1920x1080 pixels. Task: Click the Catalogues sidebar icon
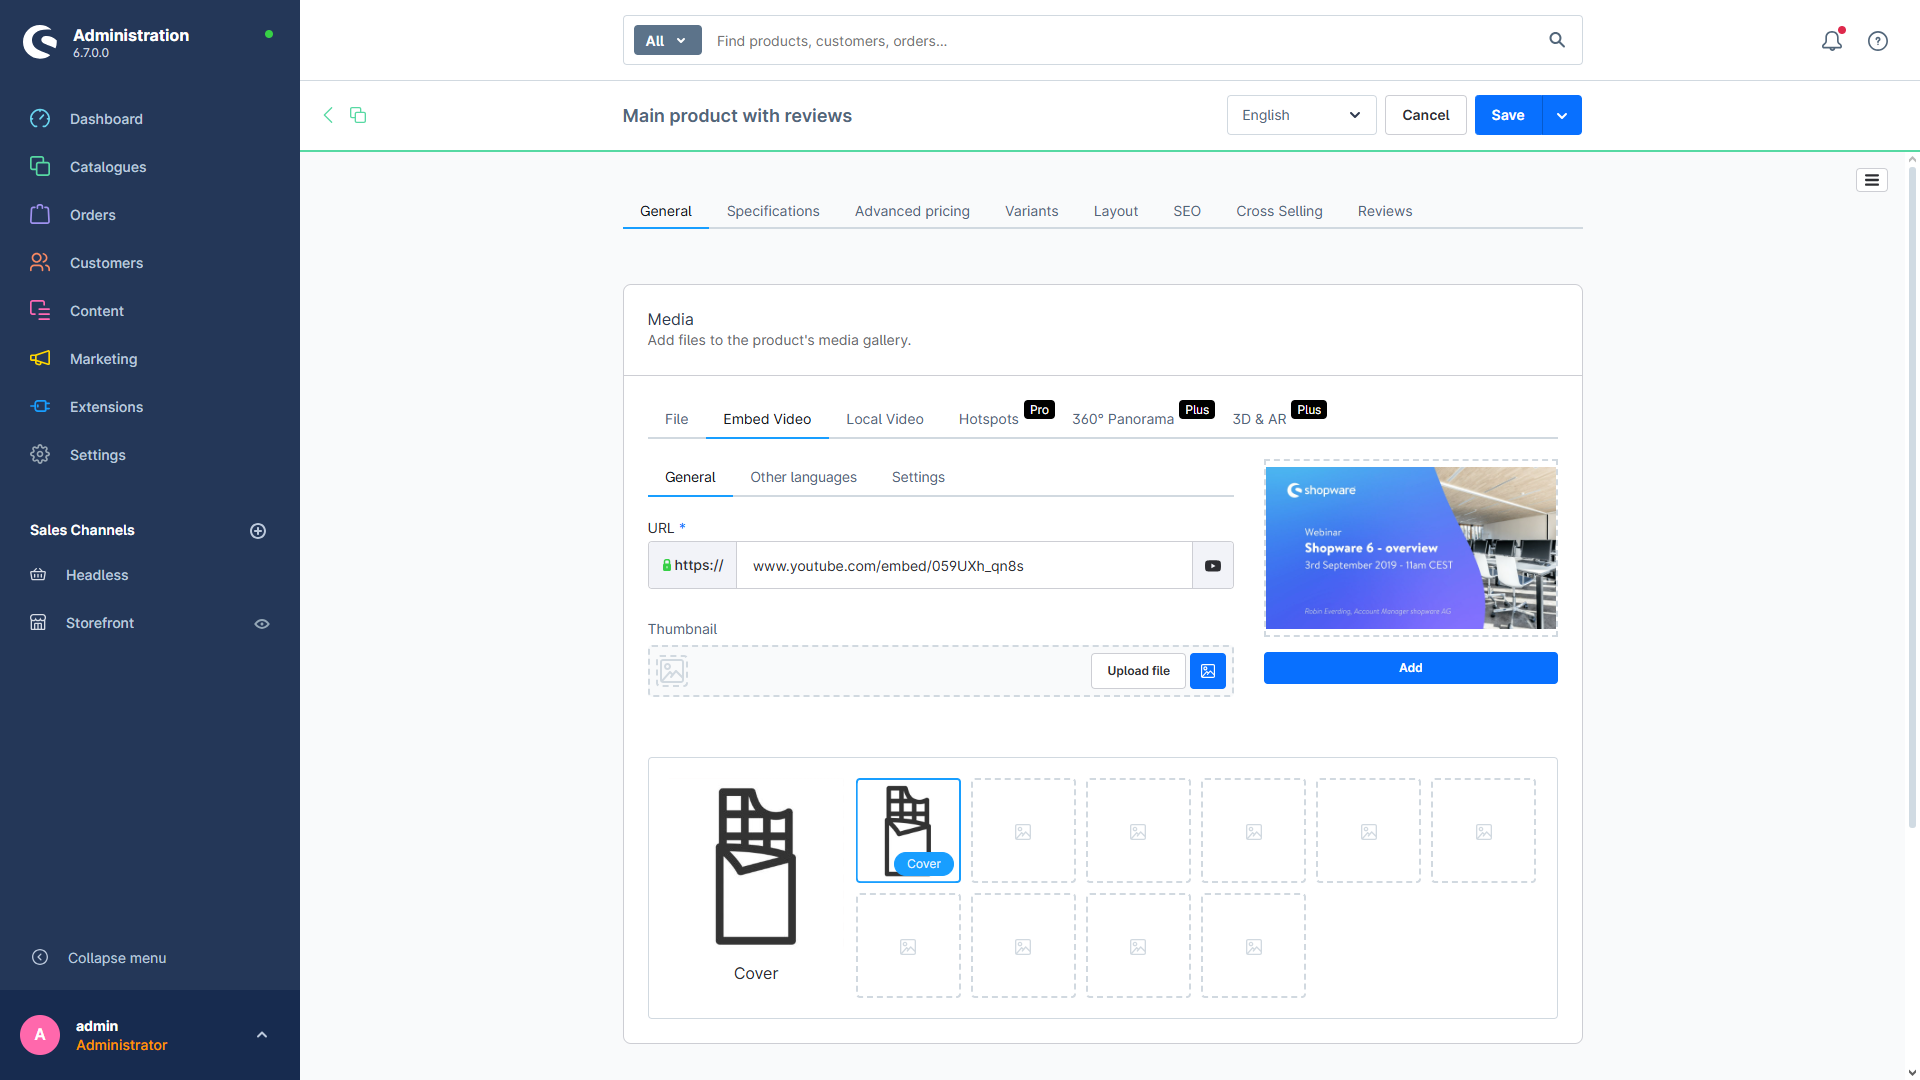[x=40, y=167]
